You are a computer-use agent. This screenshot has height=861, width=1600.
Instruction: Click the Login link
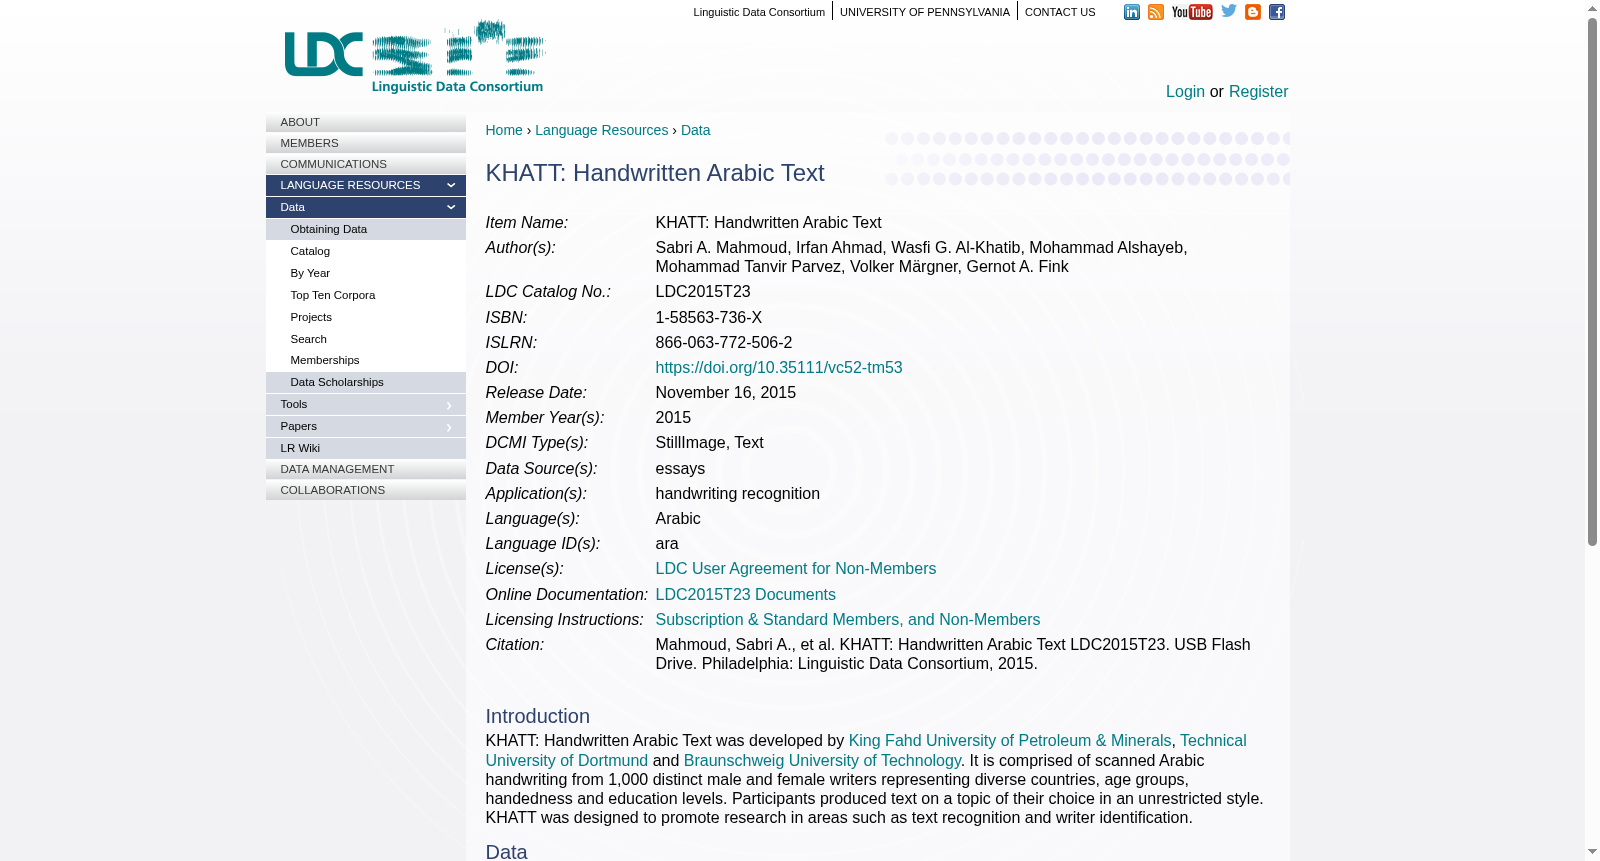click(1185, 91)
